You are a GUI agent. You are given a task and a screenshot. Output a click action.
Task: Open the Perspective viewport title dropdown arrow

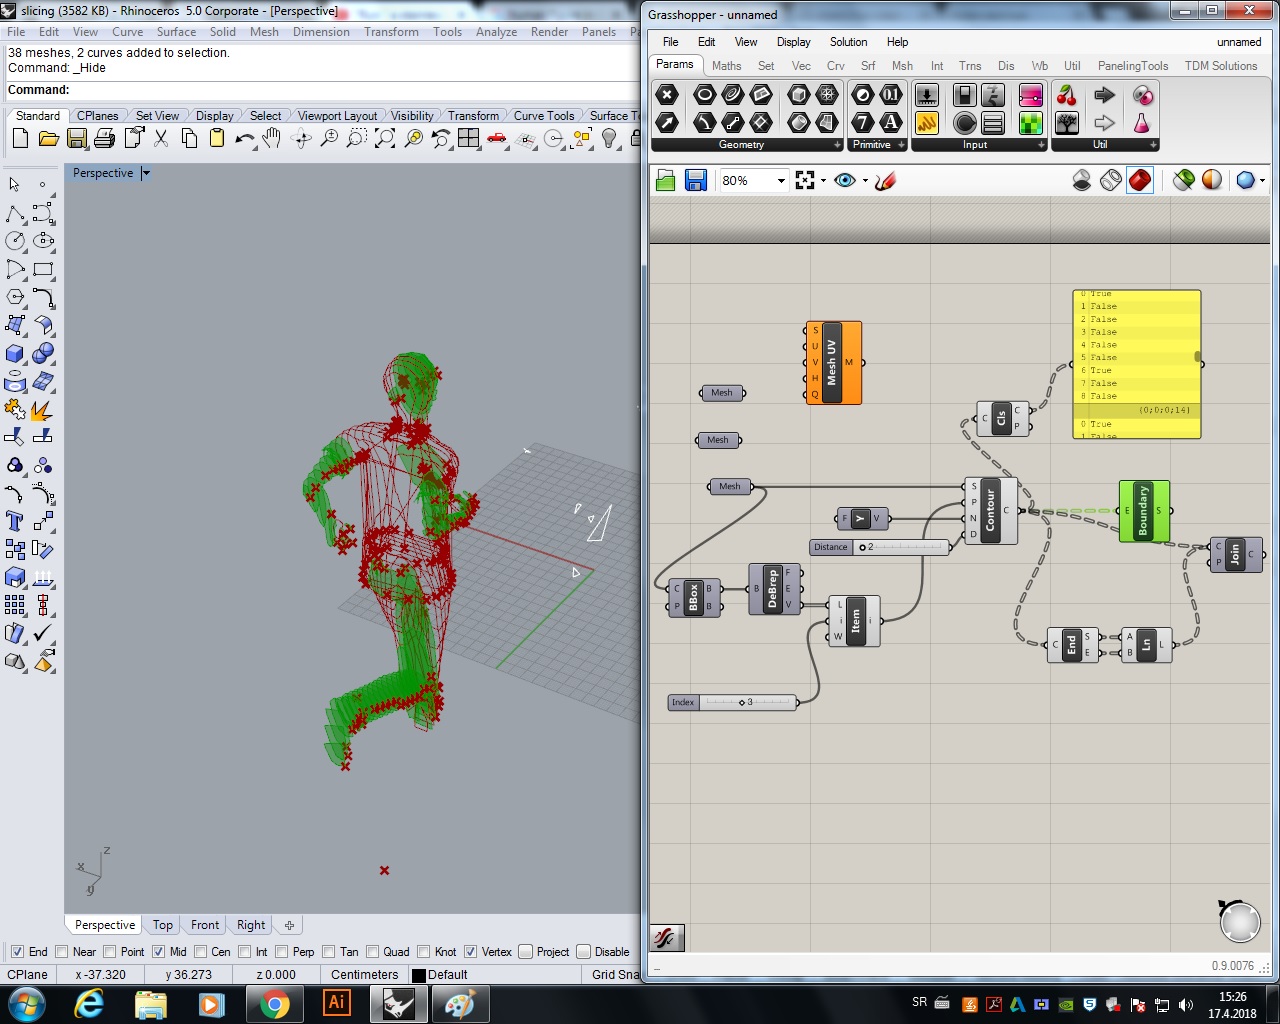tap(146, 173)
